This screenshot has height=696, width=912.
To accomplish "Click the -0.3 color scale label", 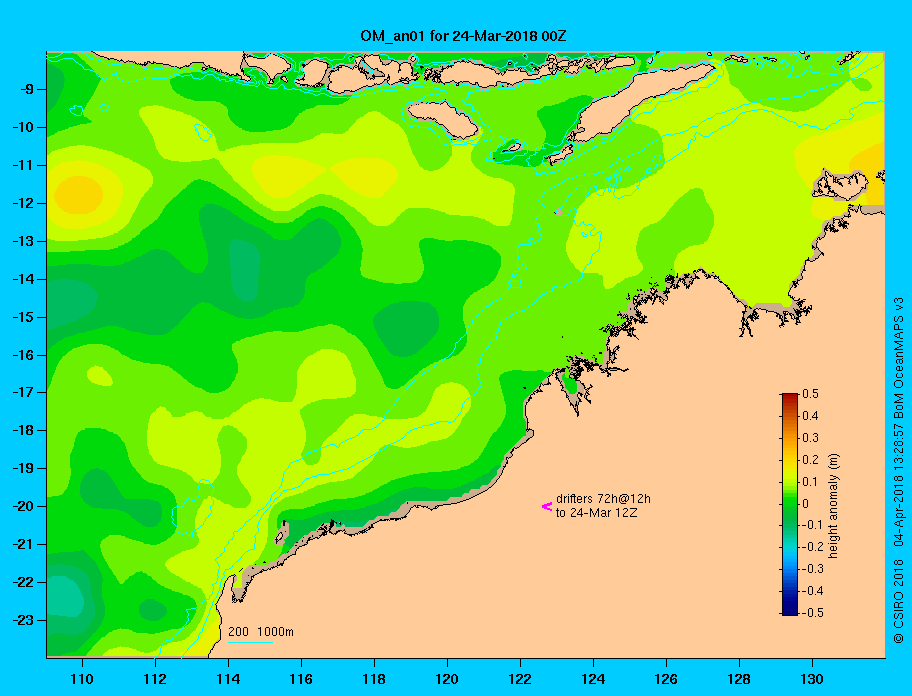I will 813,569.
